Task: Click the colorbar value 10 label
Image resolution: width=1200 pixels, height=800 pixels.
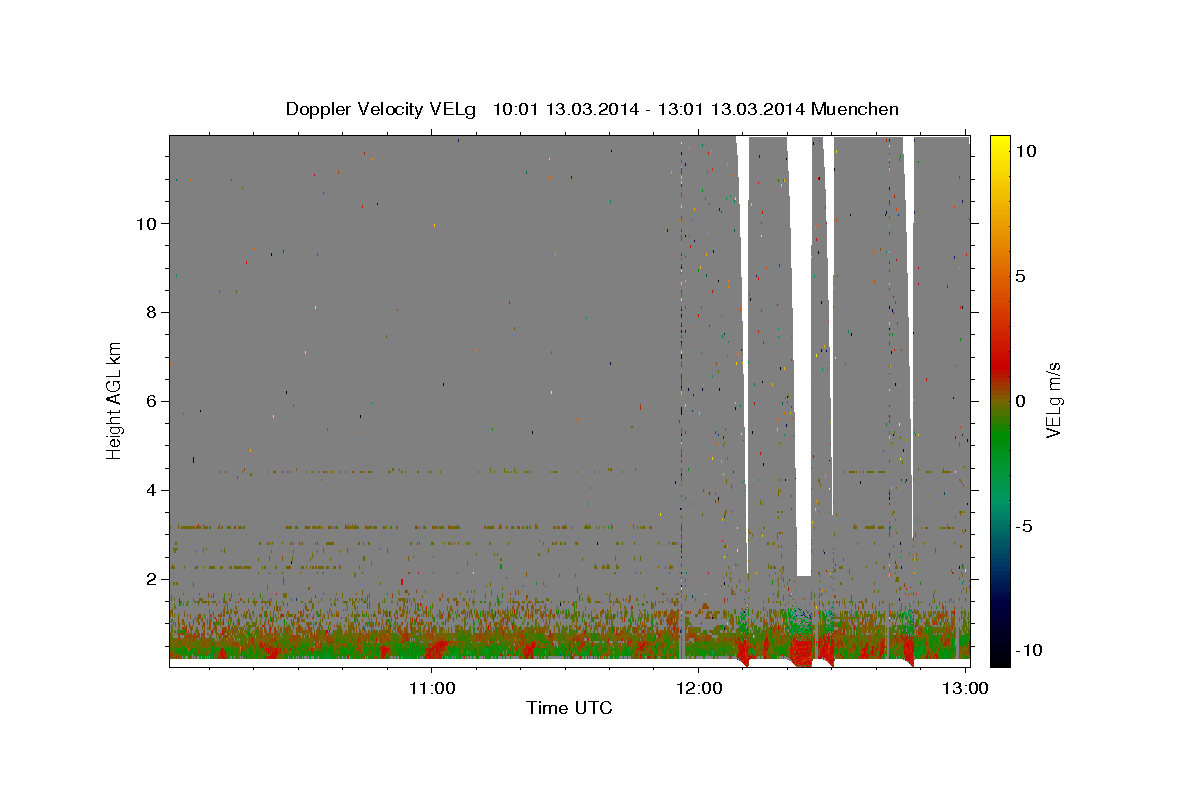Action: pyautogui.click(x=1025, y=150)
